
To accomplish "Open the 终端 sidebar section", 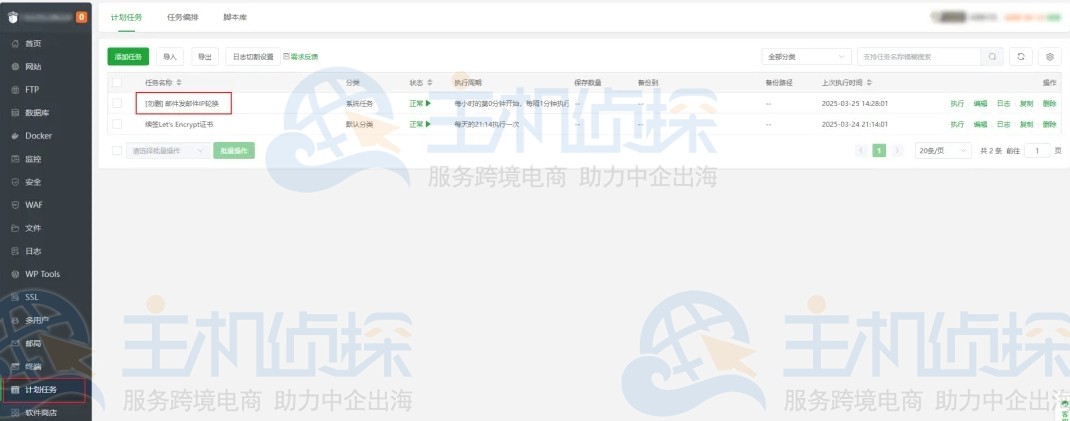I will (x=33, y=366).
